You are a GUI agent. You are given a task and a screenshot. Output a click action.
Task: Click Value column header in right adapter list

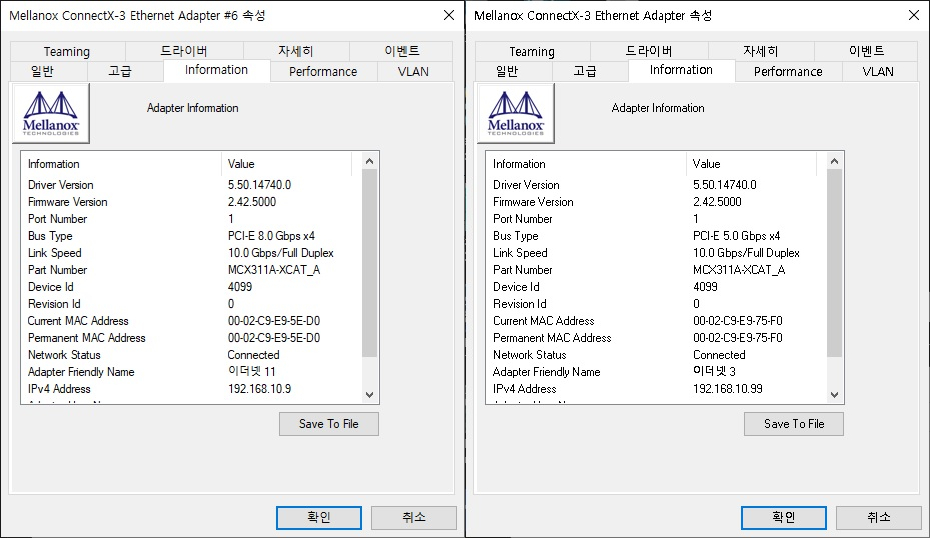click(x=751, y=164)
